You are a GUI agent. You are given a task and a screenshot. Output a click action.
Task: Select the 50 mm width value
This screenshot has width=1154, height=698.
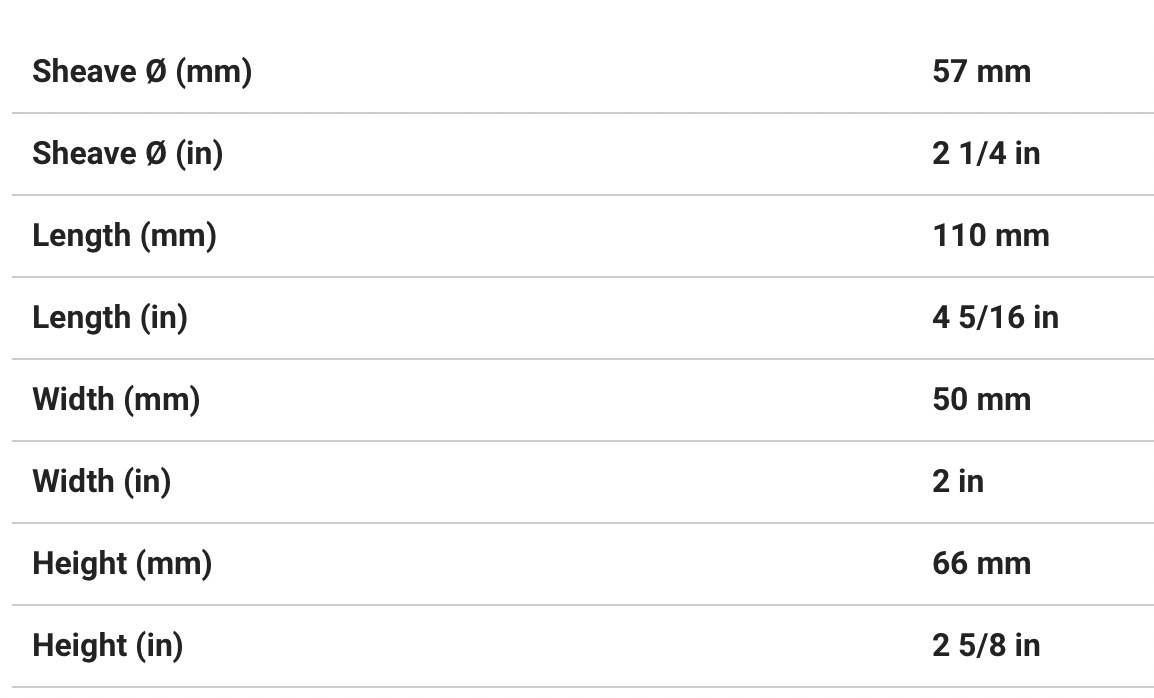coord(981,400)
